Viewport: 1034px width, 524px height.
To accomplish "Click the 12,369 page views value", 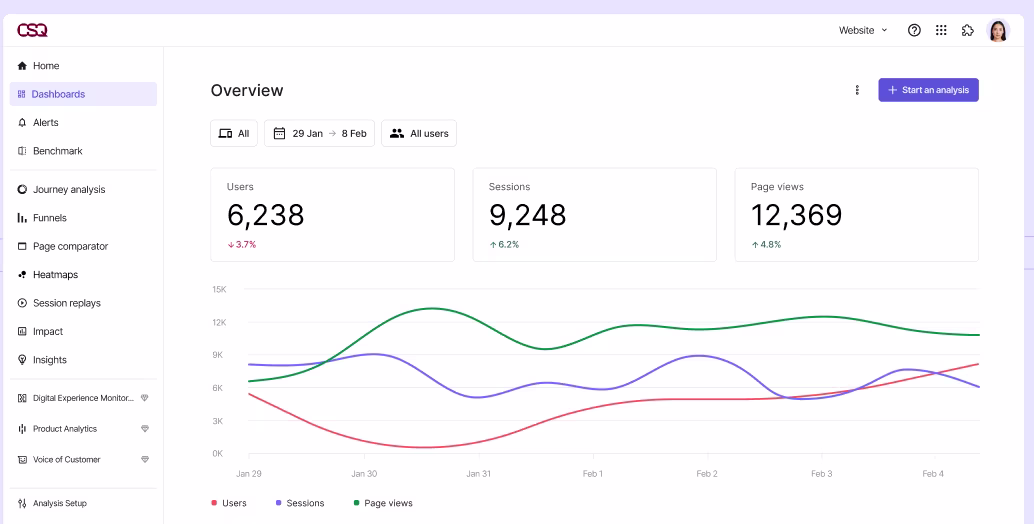I will coord(797,215).
